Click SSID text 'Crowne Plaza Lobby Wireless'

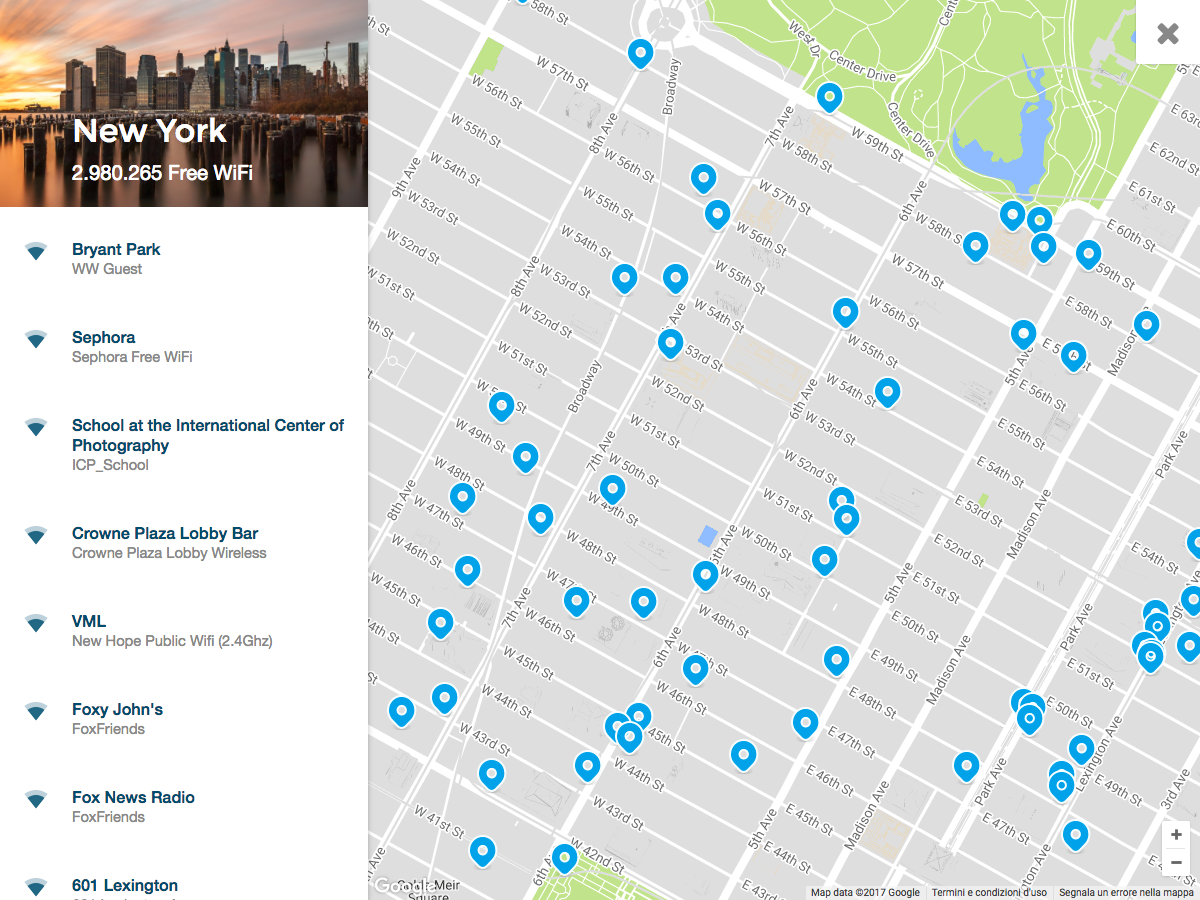pos(169,553)
